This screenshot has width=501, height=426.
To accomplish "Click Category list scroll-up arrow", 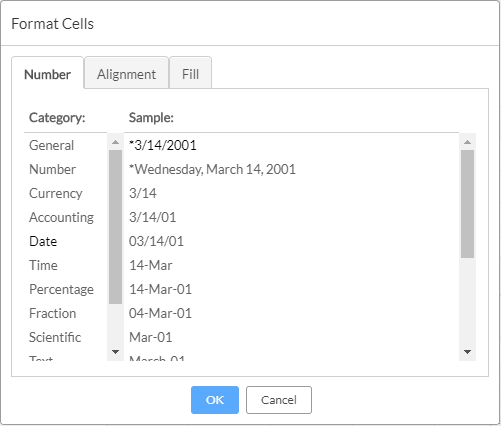I will pos(115,142).
